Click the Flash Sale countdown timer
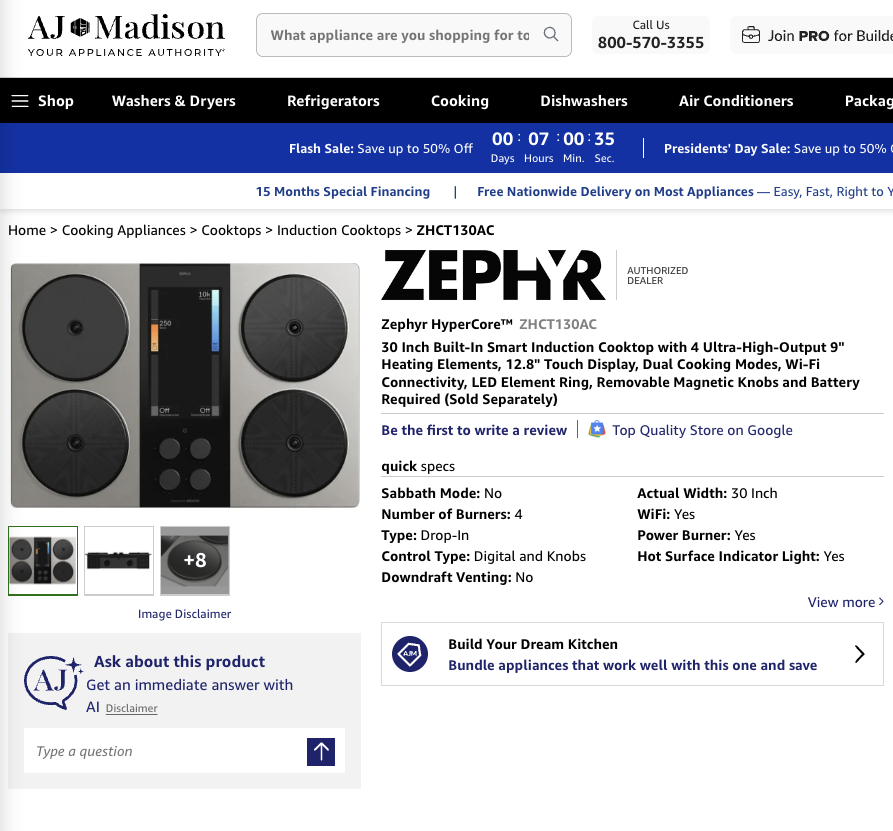 [x=553, y=147]
